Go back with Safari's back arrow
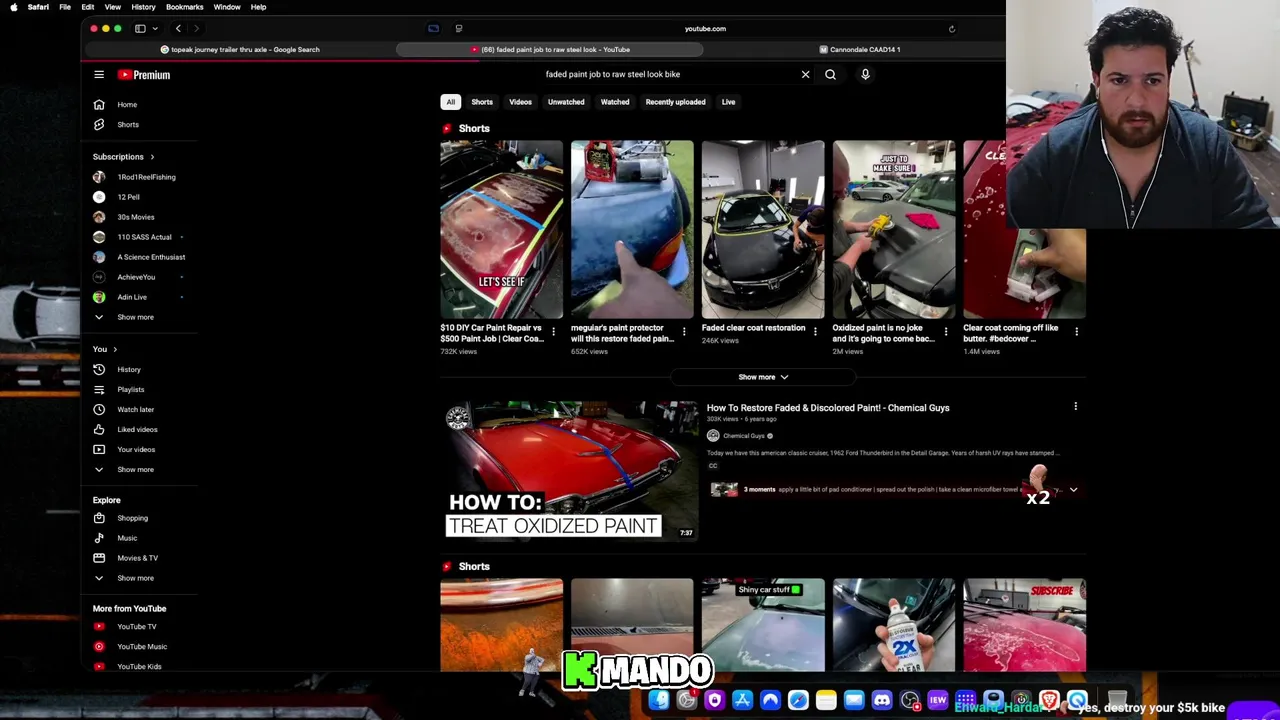 coord(178,28)
